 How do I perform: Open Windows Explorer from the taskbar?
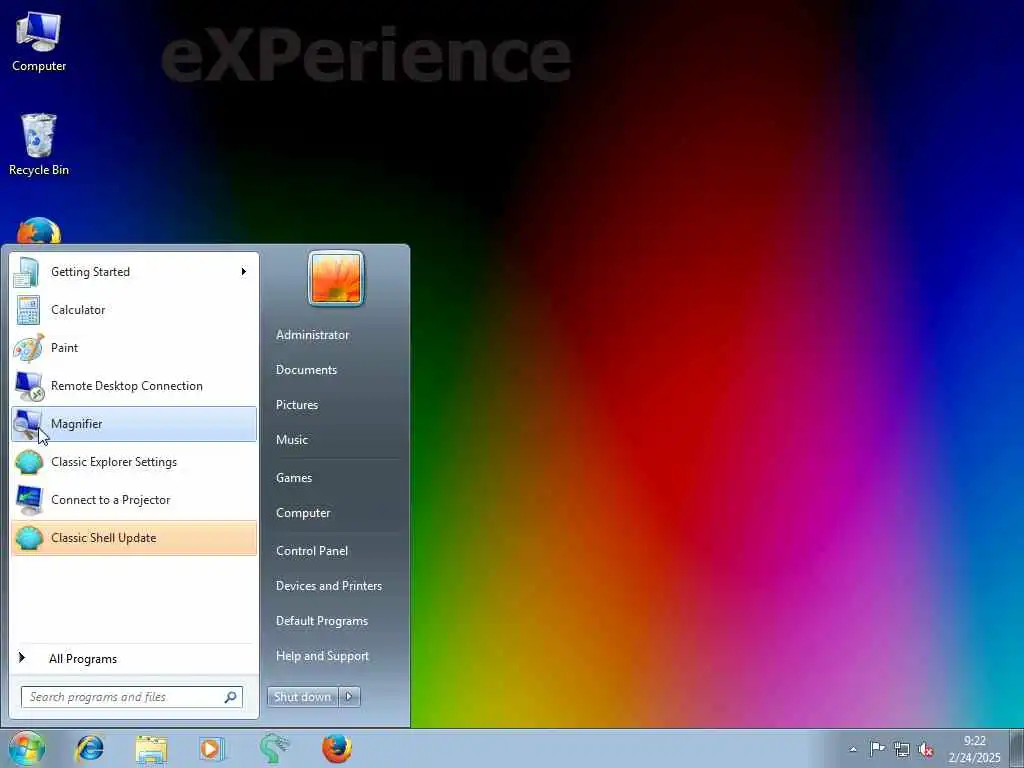pos(151,748)
